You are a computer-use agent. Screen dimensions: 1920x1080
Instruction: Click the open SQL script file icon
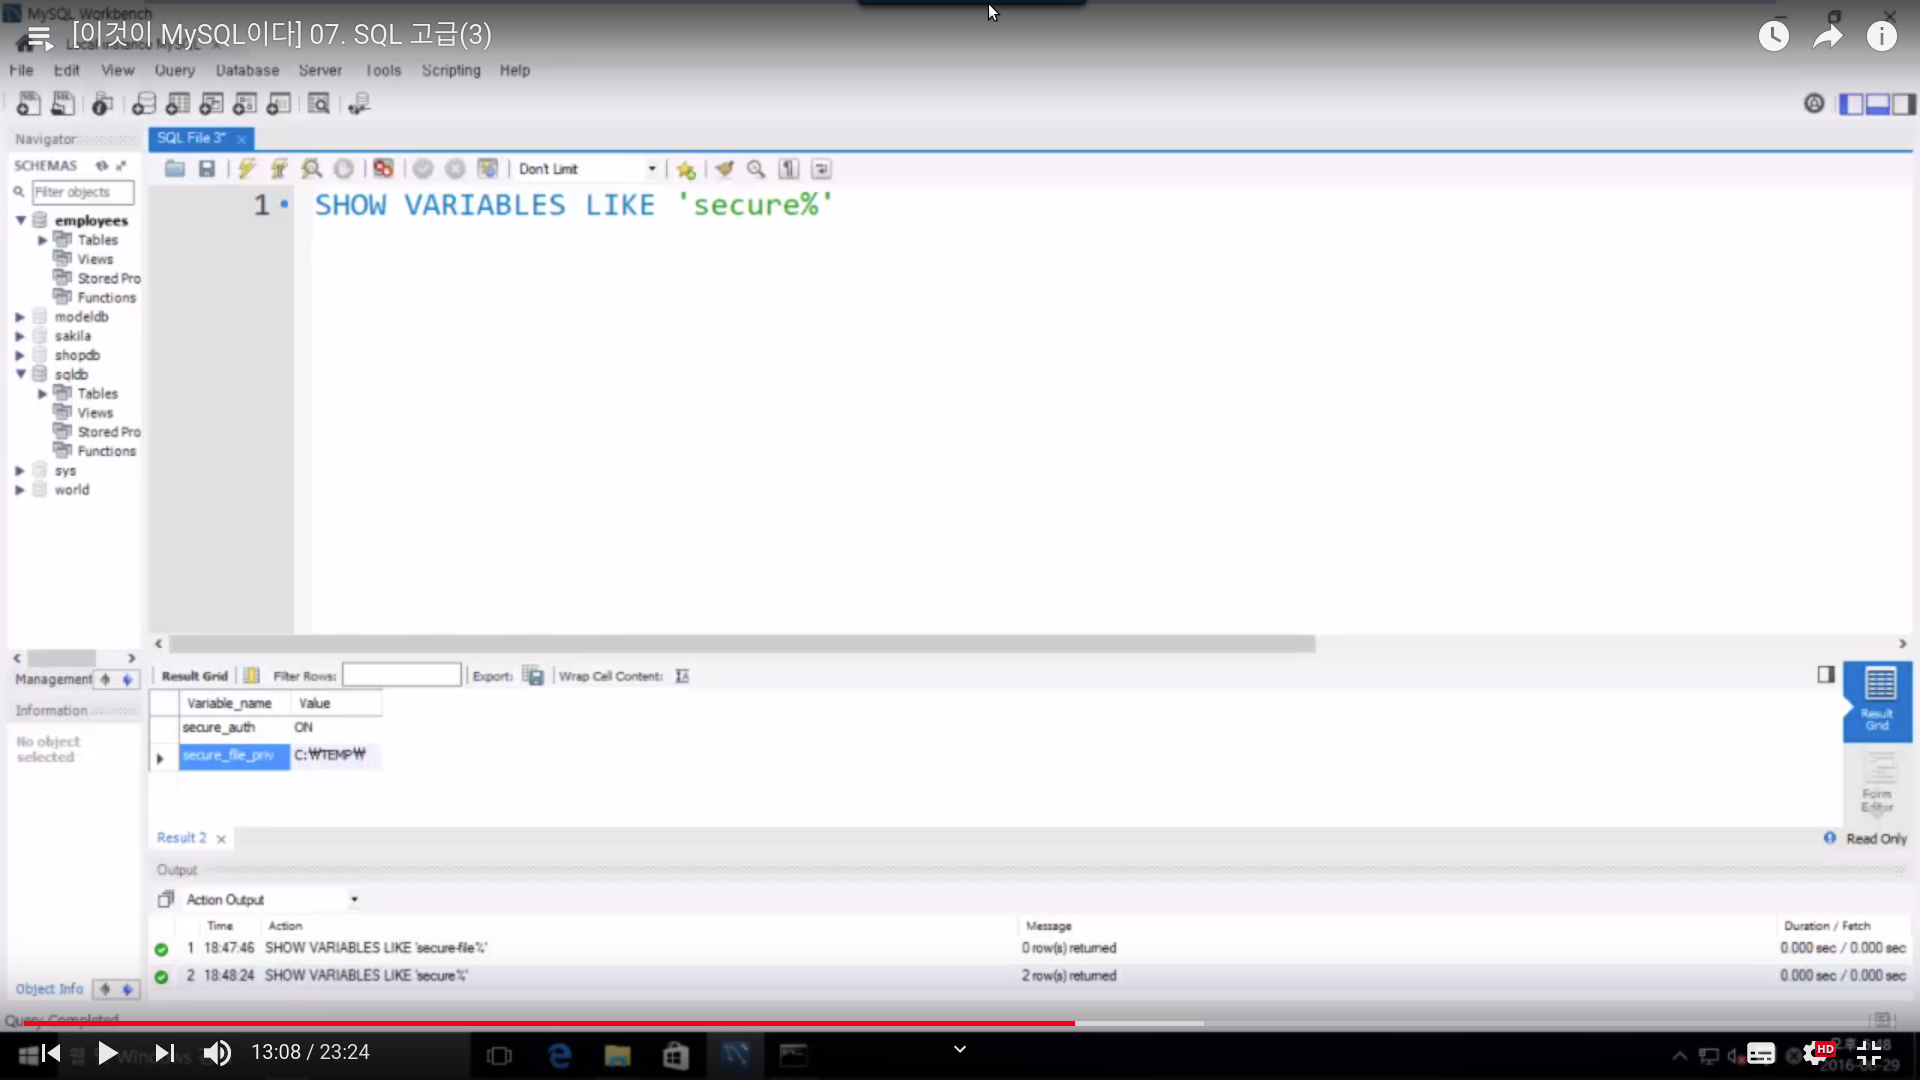click(x=63, y=103)
